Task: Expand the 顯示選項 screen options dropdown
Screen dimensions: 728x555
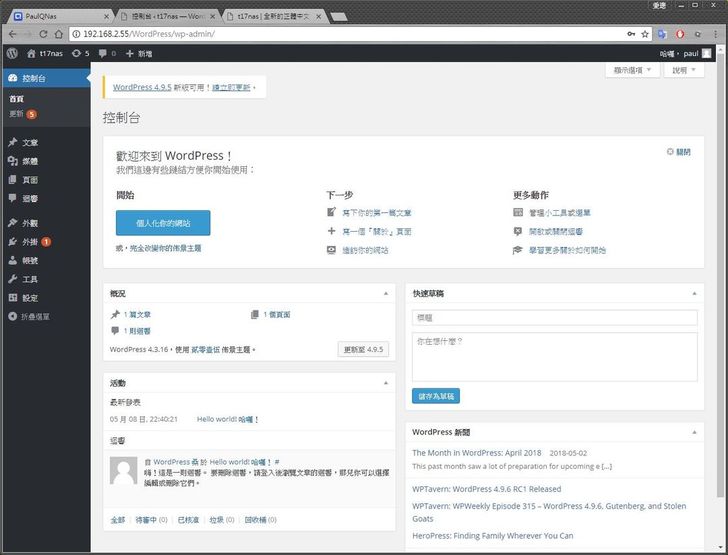Action: point(633,71)
